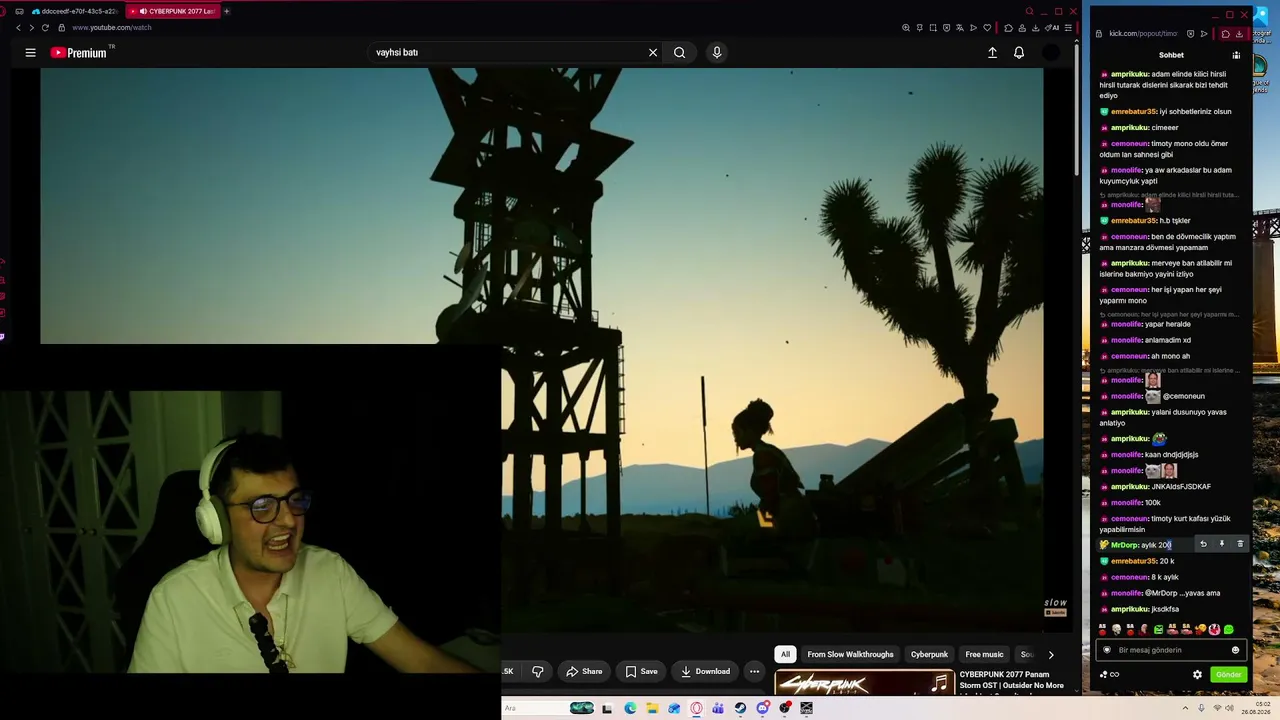
Task: Open Opera easy setup sliders icon
Action: pyautogui.click(x=1070, y=28)
